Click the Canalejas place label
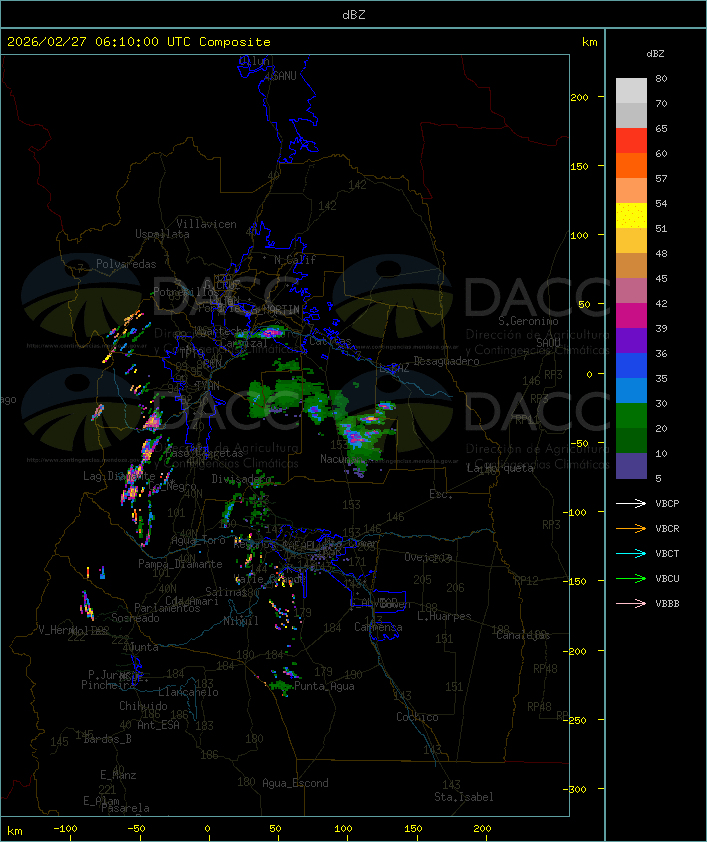 coord(523,635)
